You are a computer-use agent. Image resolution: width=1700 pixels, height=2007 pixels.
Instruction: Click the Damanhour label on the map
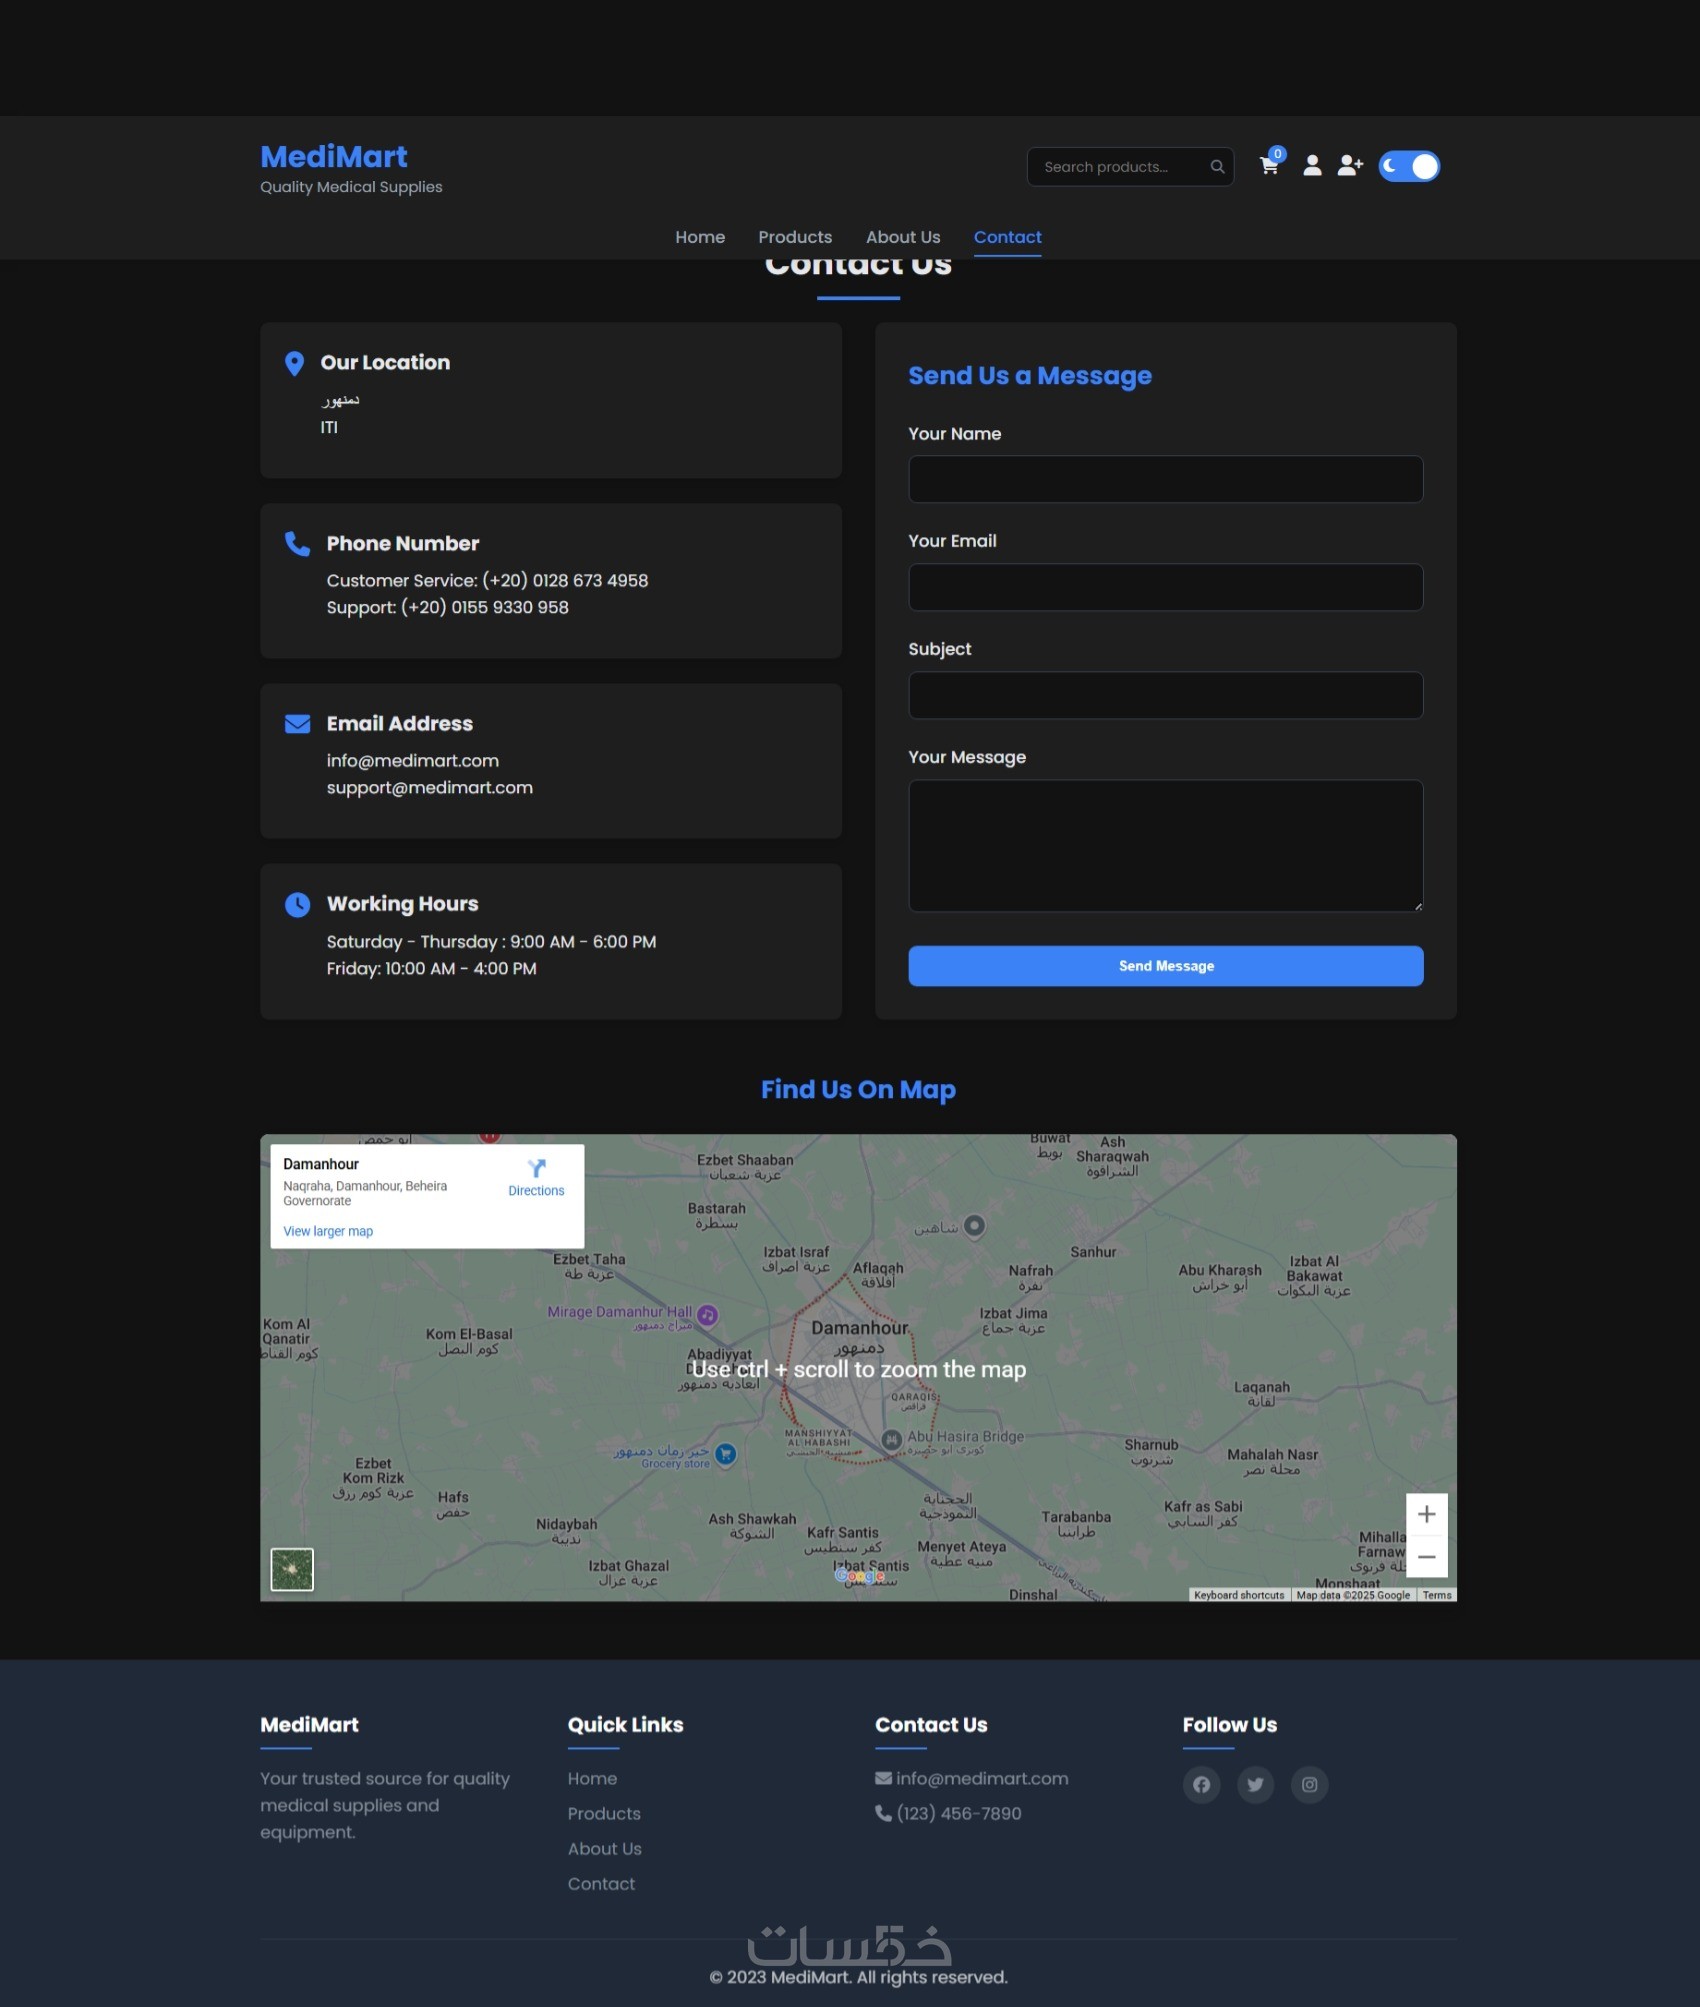pyautogui.click(x=859, y=1328)
